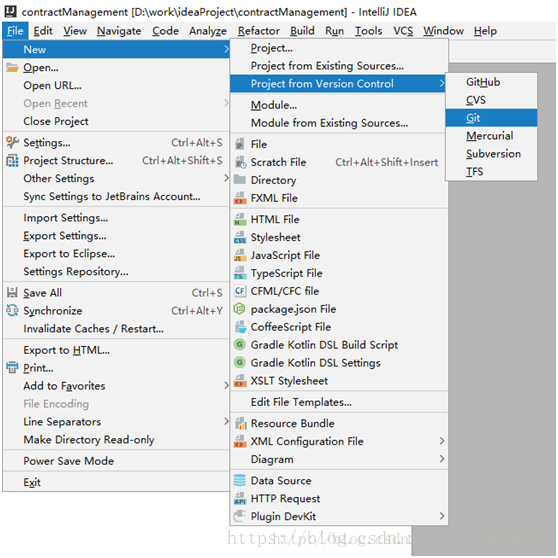Select Git from version control list

click(491, 118)
